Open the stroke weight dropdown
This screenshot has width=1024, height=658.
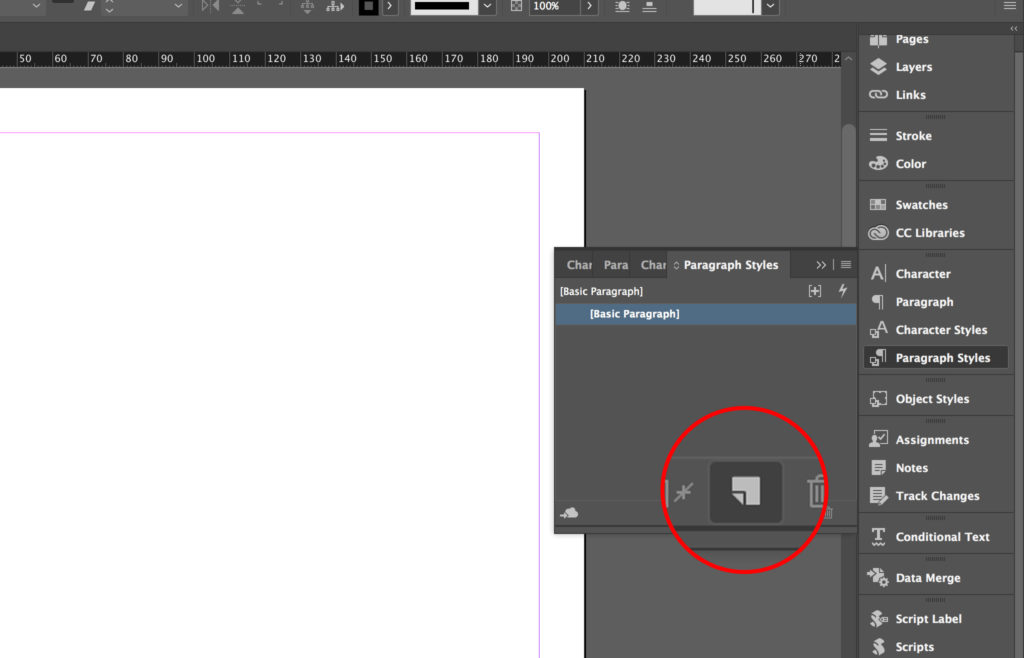(487, 7)
